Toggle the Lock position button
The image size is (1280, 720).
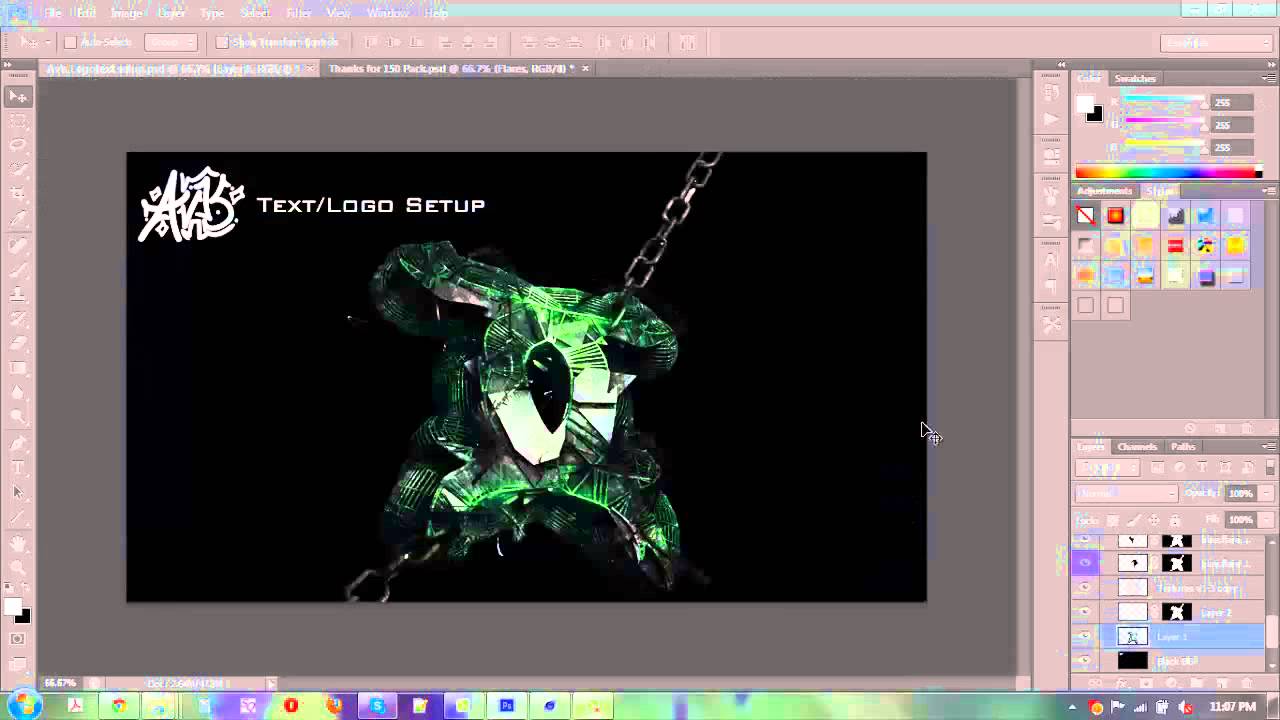pos(1154,520)
